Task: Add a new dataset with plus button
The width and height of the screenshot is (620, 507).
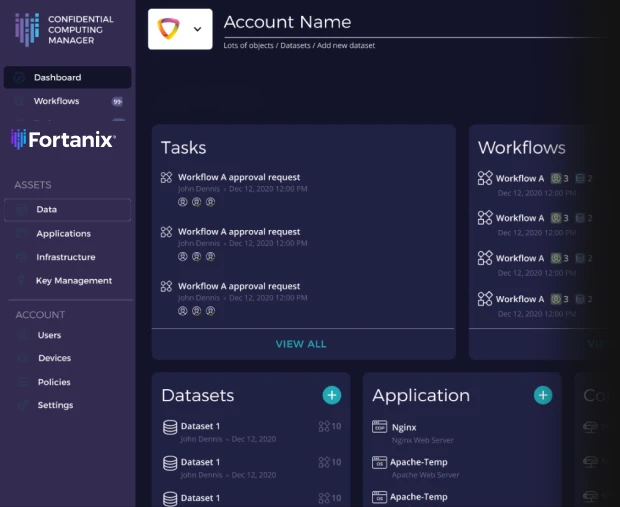Action: (332, 395)
